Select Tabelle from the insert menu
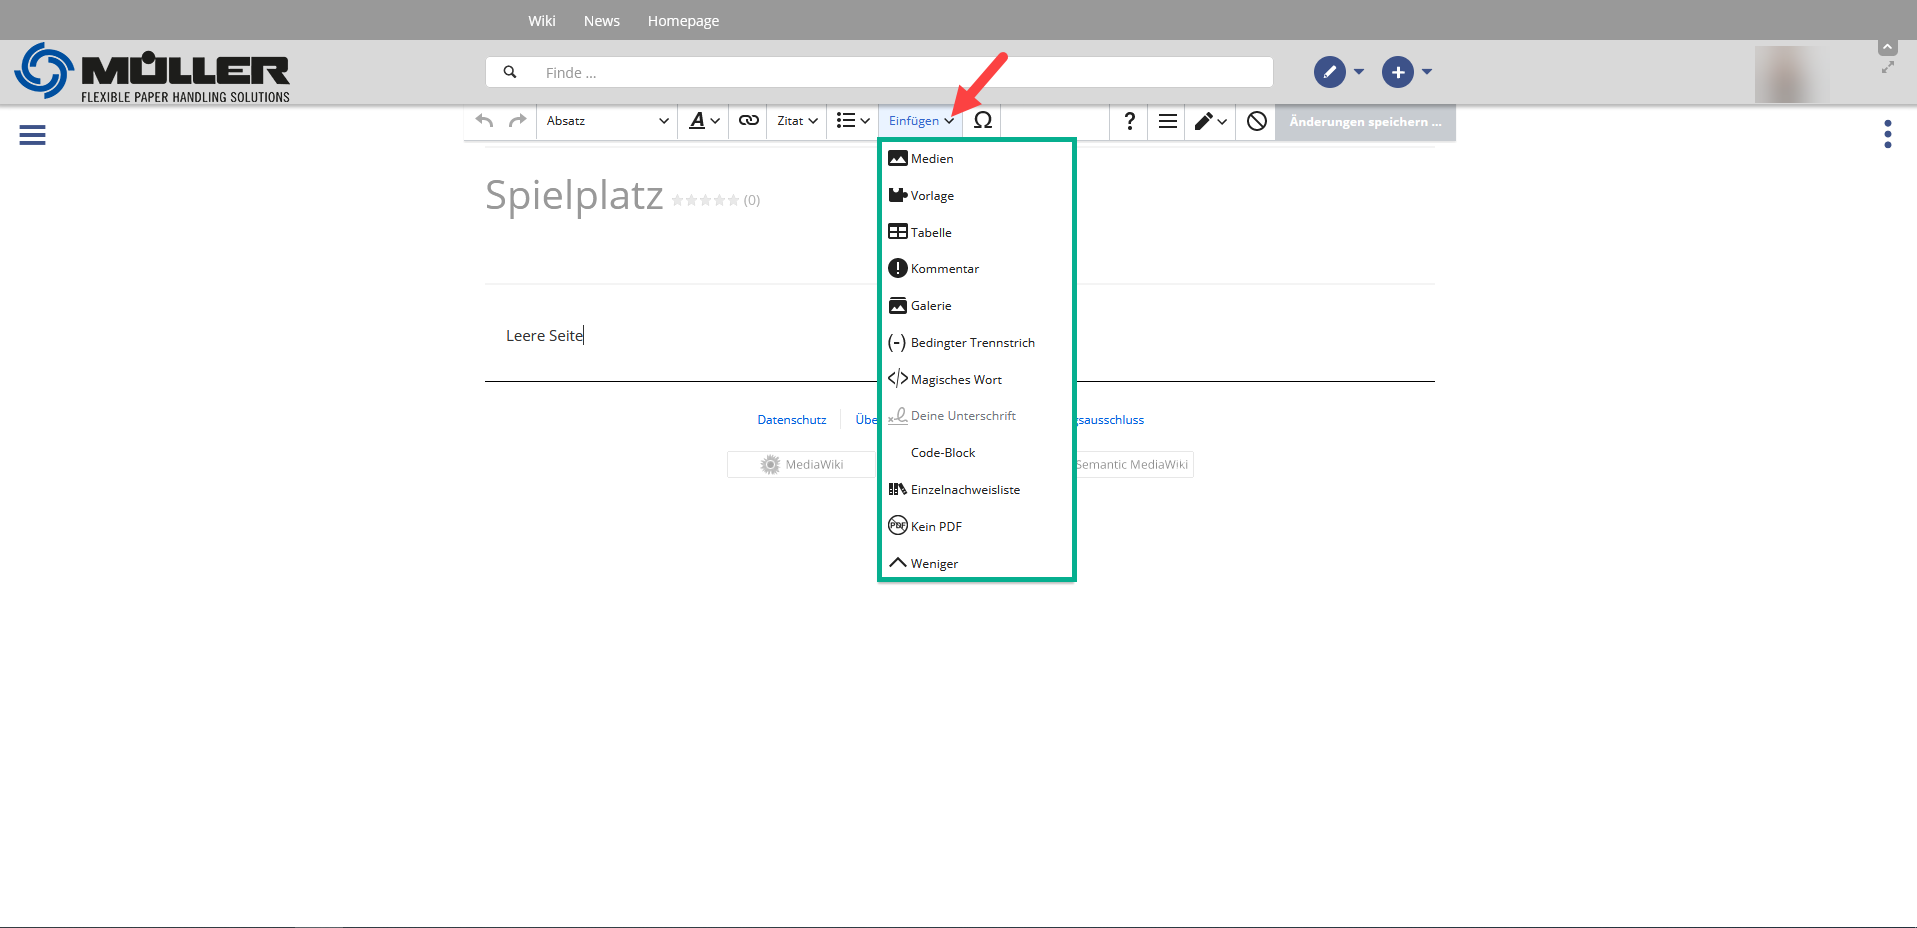 (930, 233)
